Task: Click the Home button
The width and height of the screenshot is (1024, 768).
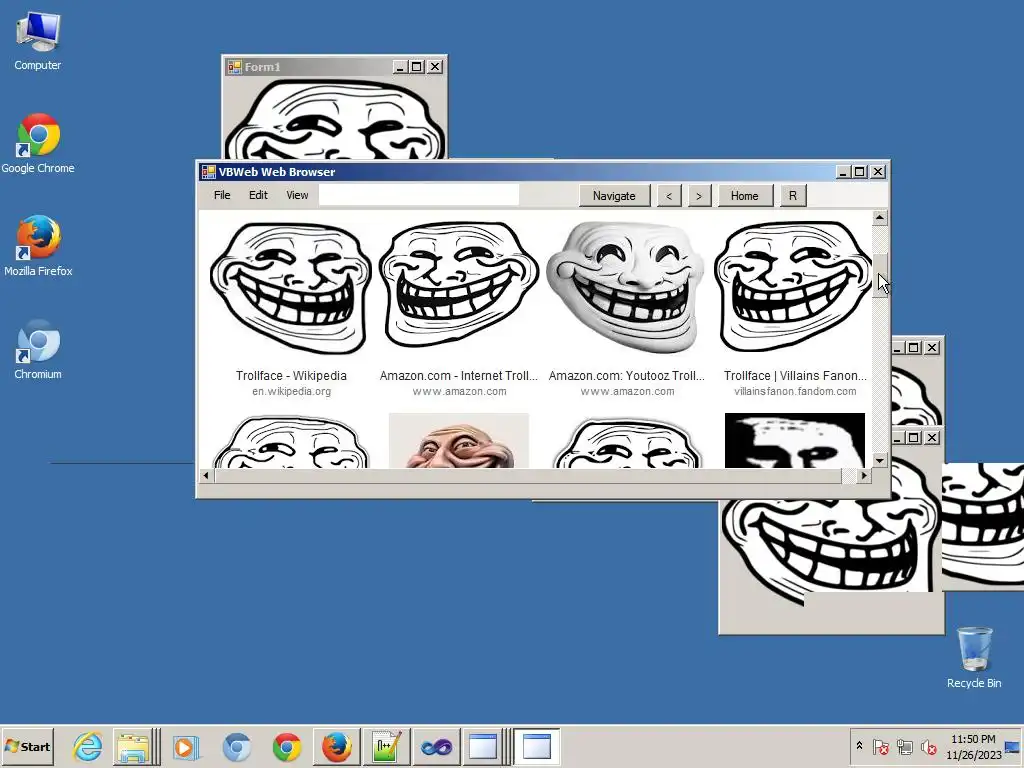Action: pos(744,195)
